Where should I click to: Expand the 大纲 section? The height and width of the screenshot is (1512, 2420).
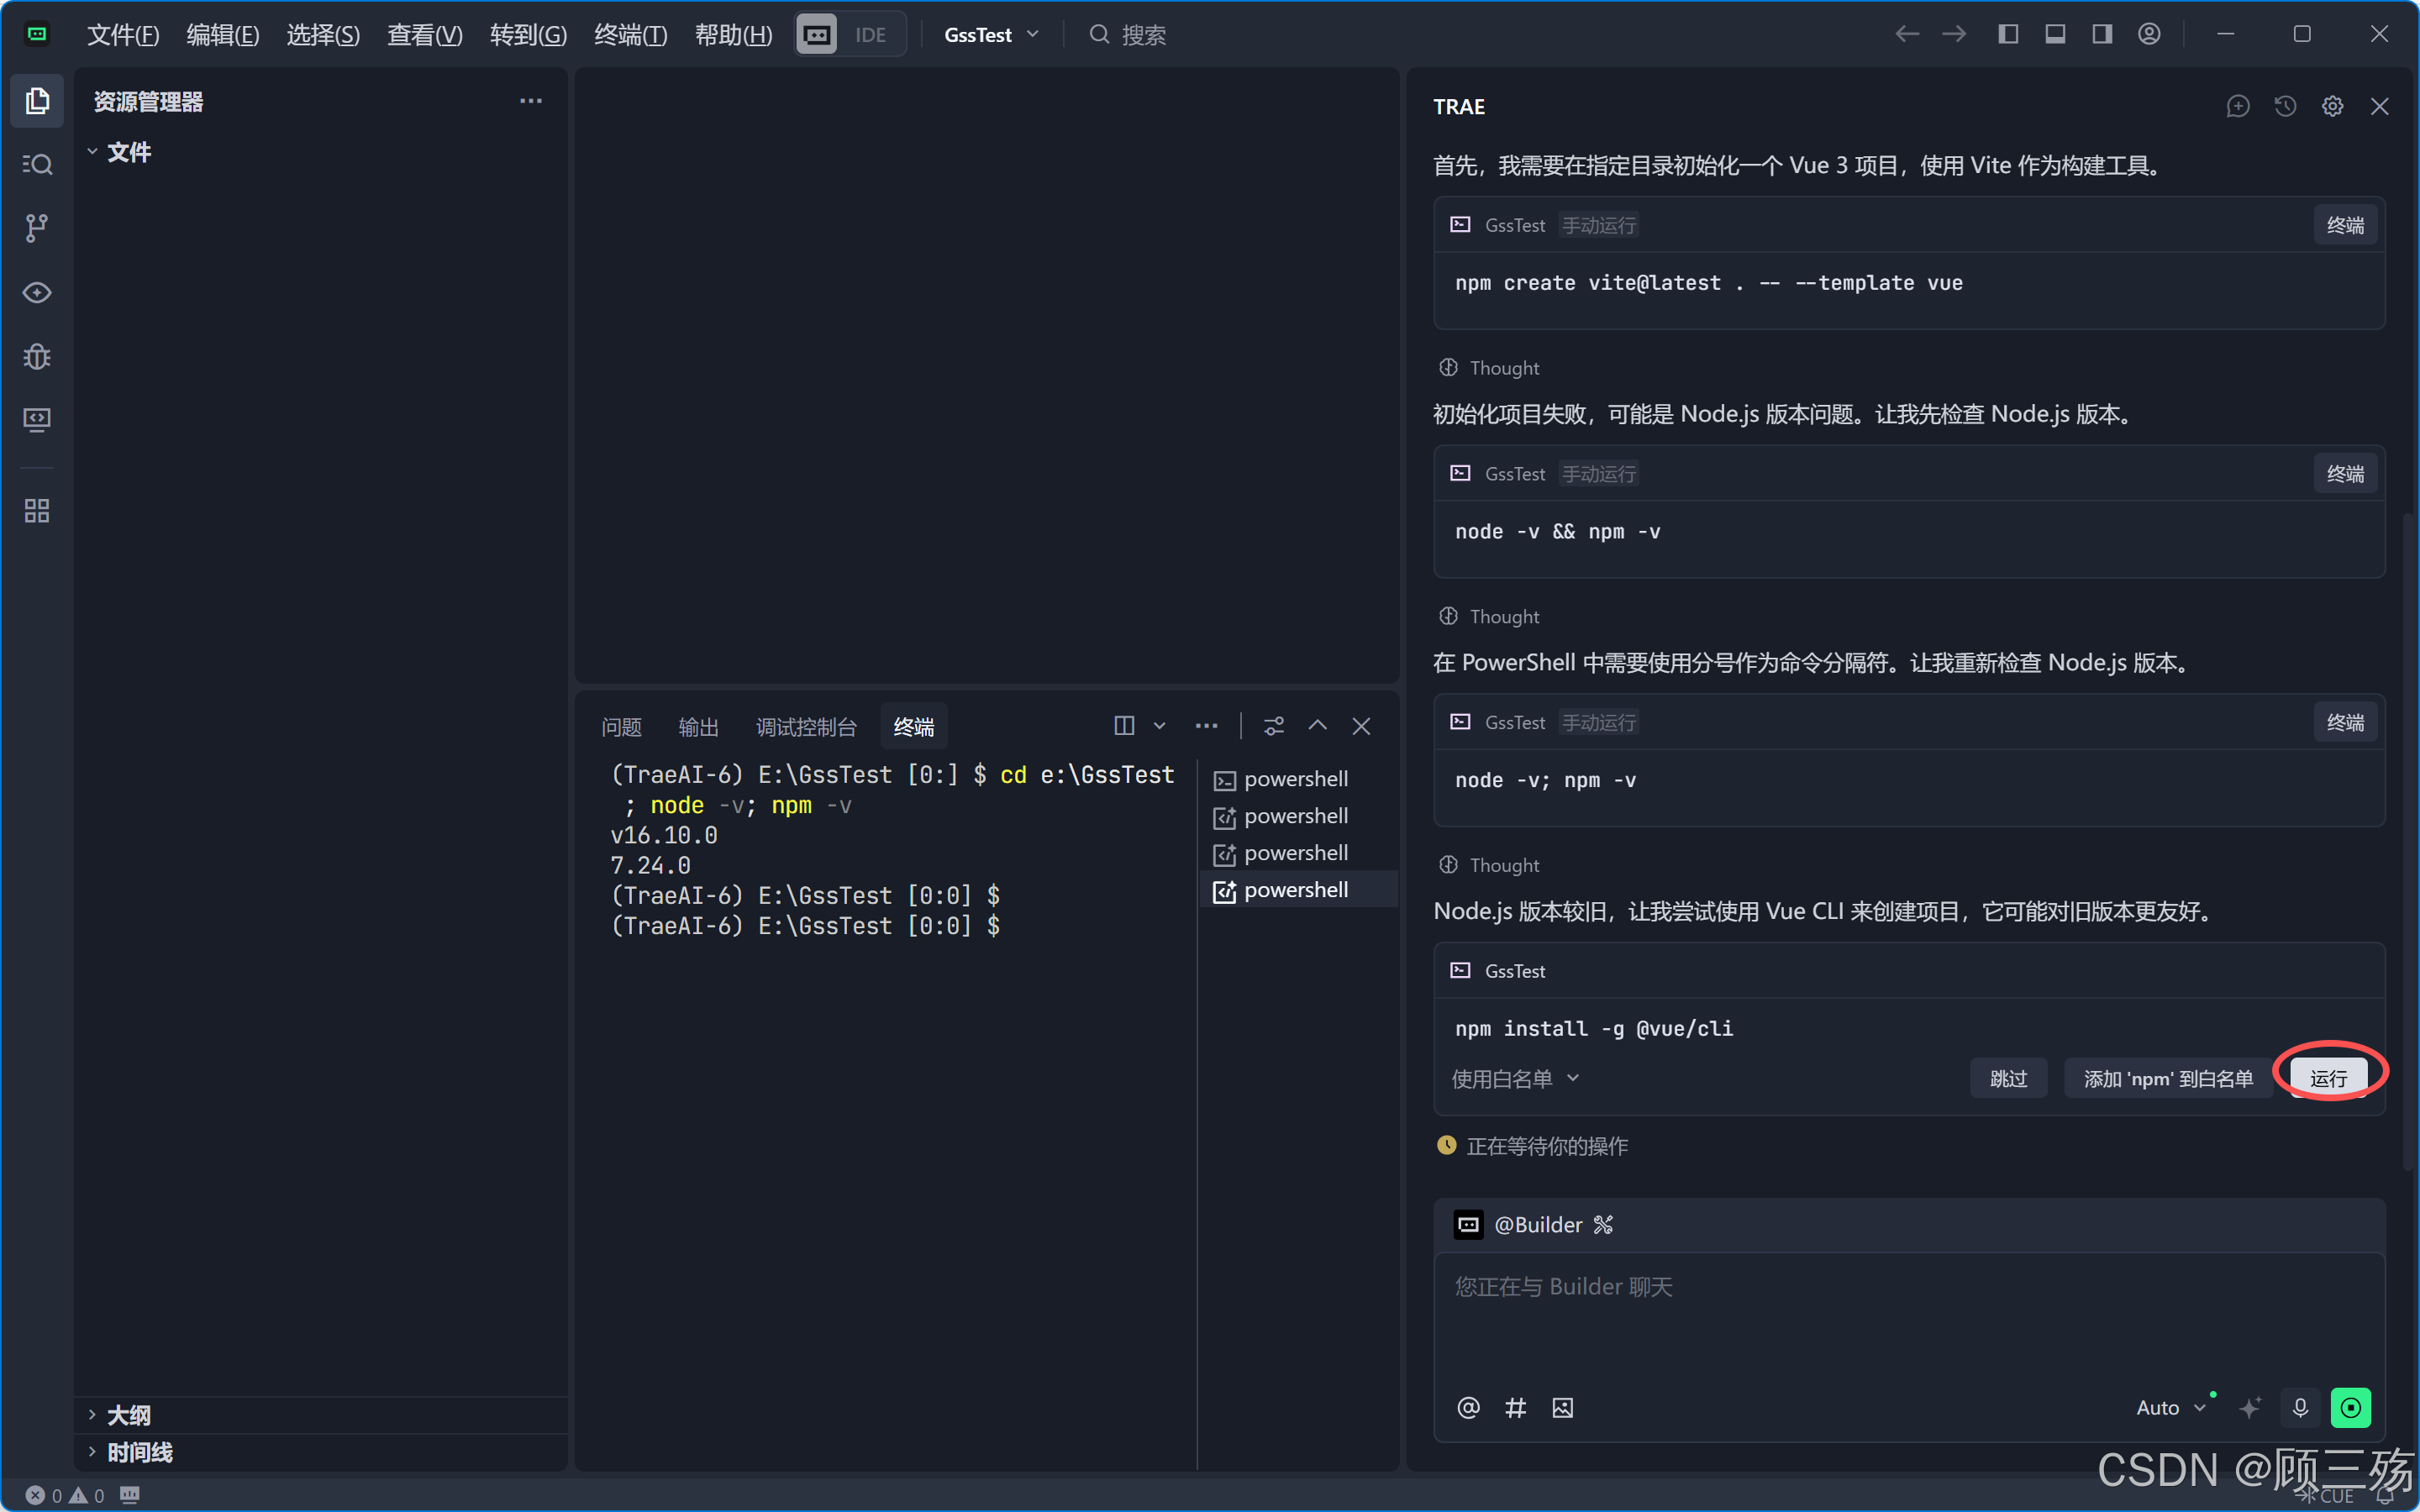pyautogui.click(x=128, y=1415)
